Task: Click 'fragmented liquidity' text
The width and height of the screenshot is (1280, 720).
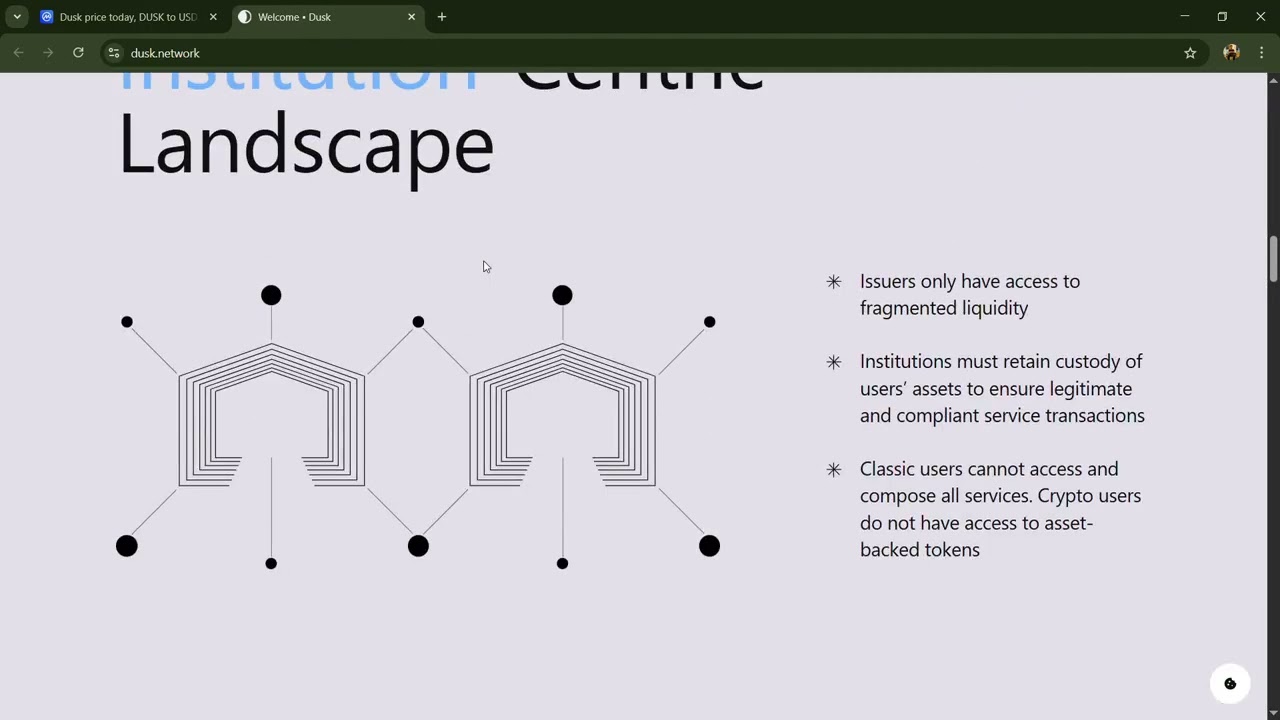Action: pyautogui.click(x=944, y=308)
